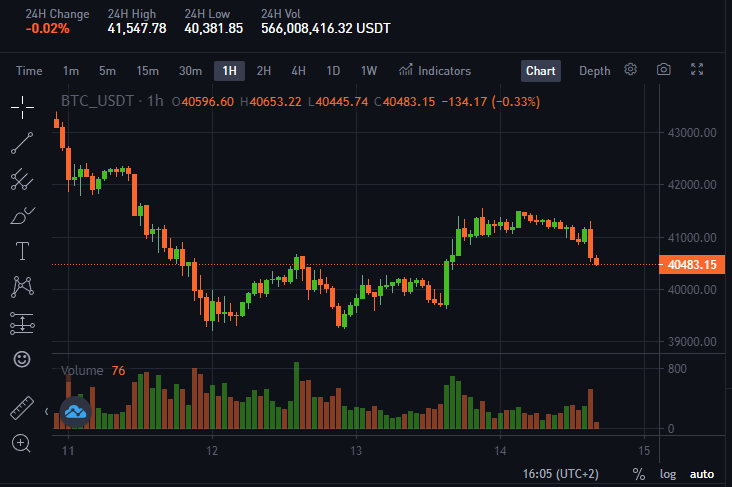Select the 1W interval
The height and width of the screenshot is (487, 732).
click(369, 71)
